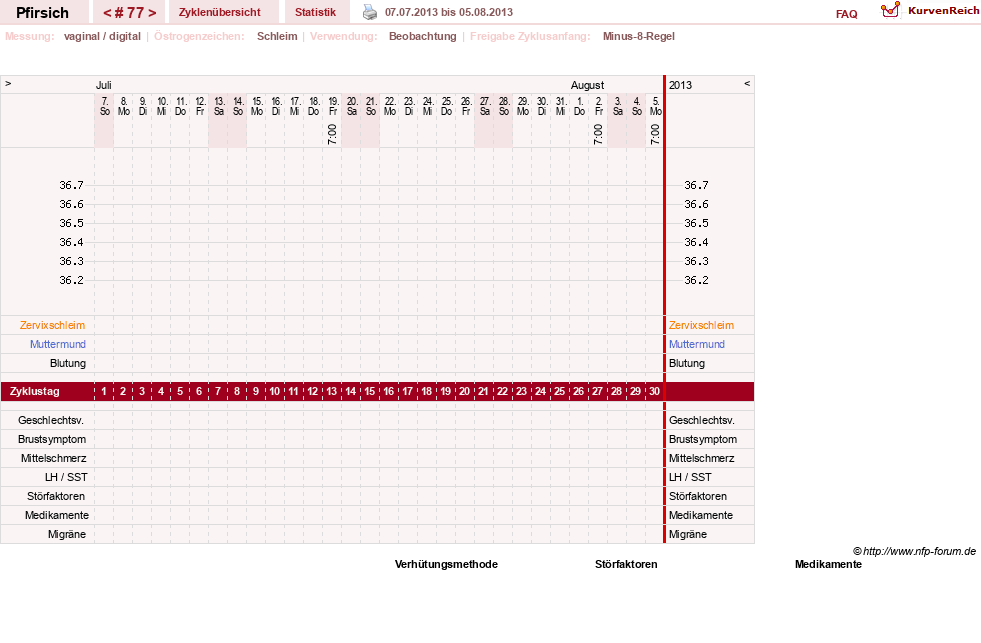This screenshot has width=981, height=643.
Task: Click the blue Muttermund label on left
Action: (58, 344)
